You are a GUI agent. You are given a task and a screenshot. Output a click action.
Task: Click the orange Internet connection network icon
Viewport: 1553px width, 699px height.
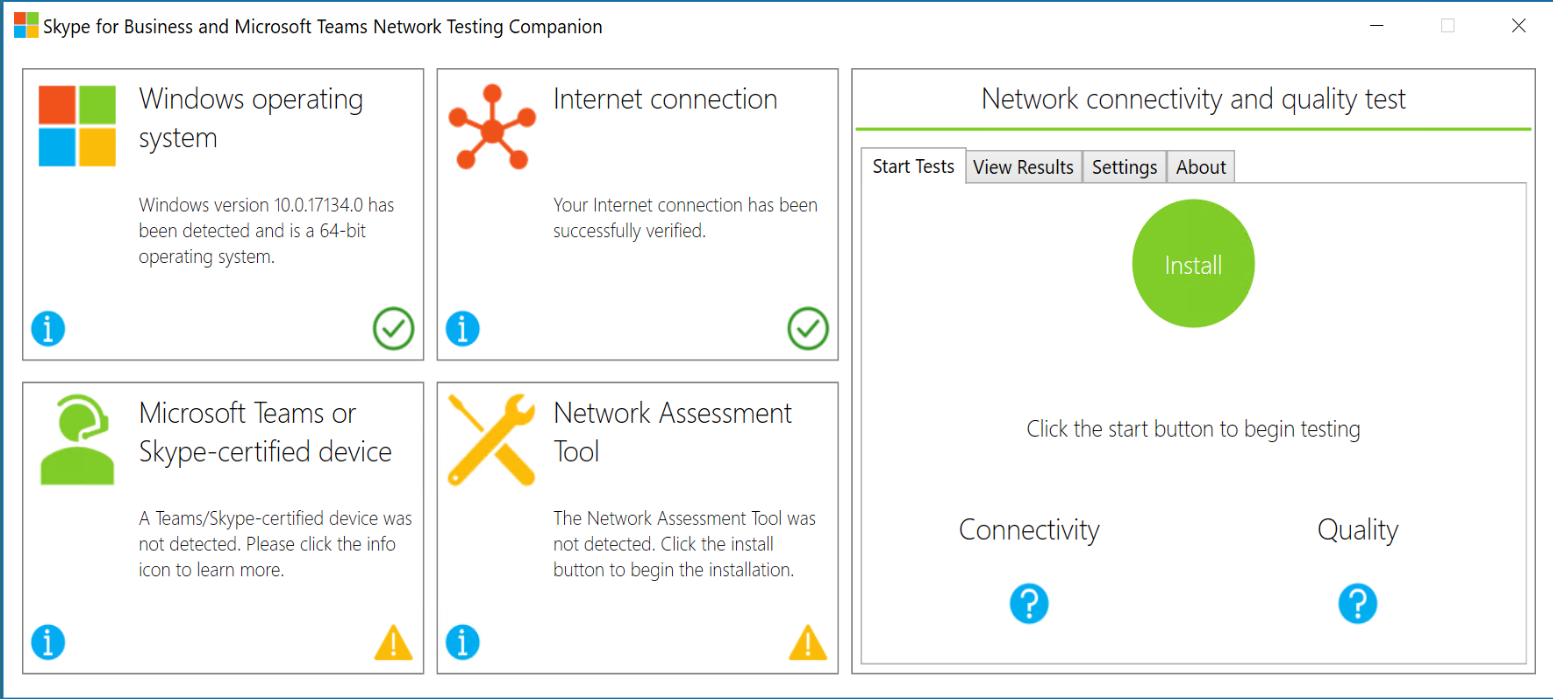click(491, 128)
